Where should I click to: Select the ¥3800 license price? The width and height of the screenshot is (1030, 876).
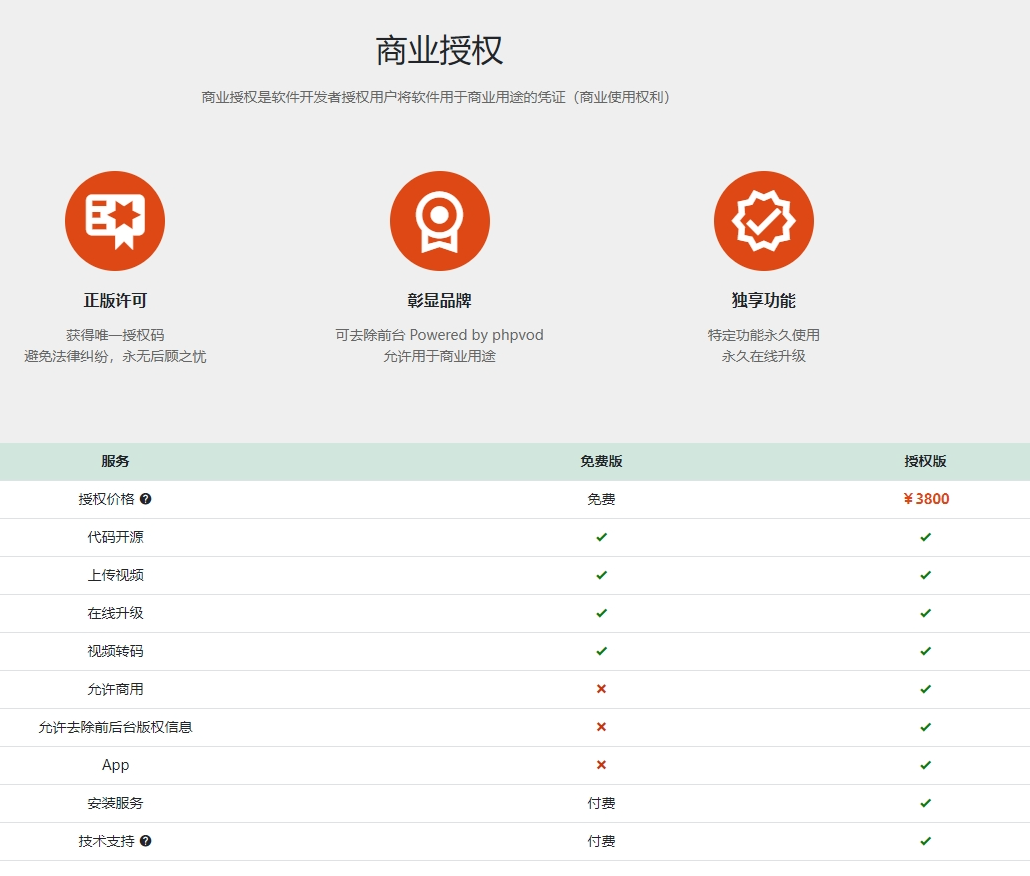(x=925, y=499)
